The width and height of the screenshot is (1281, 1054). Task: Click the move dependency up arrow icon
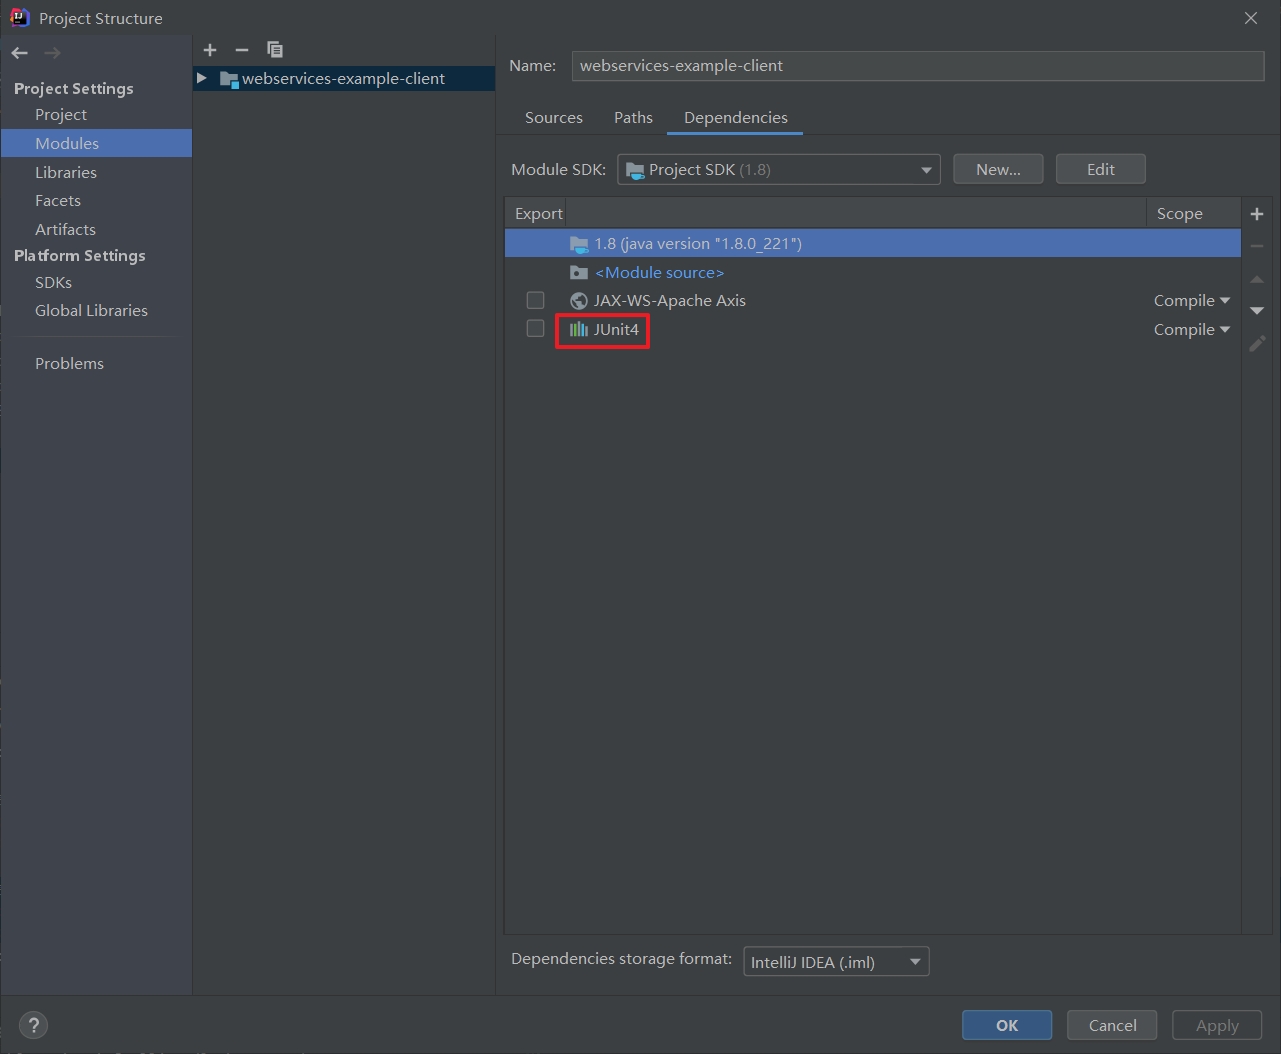click(1257, 279)
